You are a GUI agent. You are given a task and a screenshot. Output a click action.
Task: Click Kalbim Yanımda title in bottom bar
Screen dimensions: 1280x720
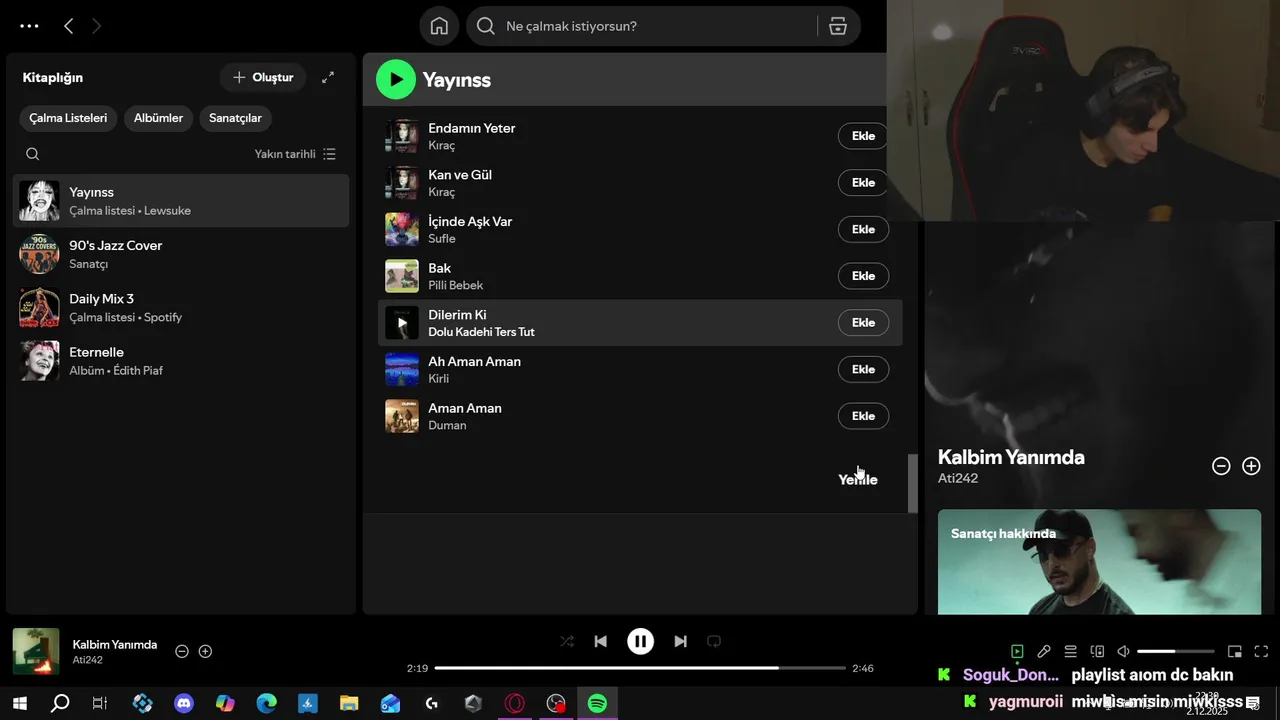[x=115, y=645]
